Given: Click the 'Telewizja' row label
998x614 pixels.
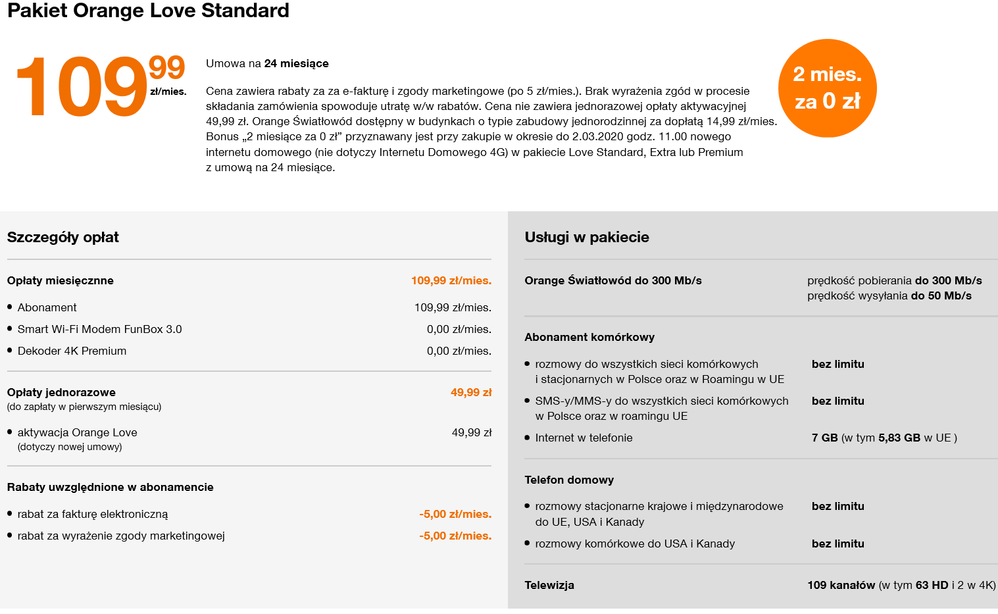Looking at the screenshot, I should [x=550, y=585].
